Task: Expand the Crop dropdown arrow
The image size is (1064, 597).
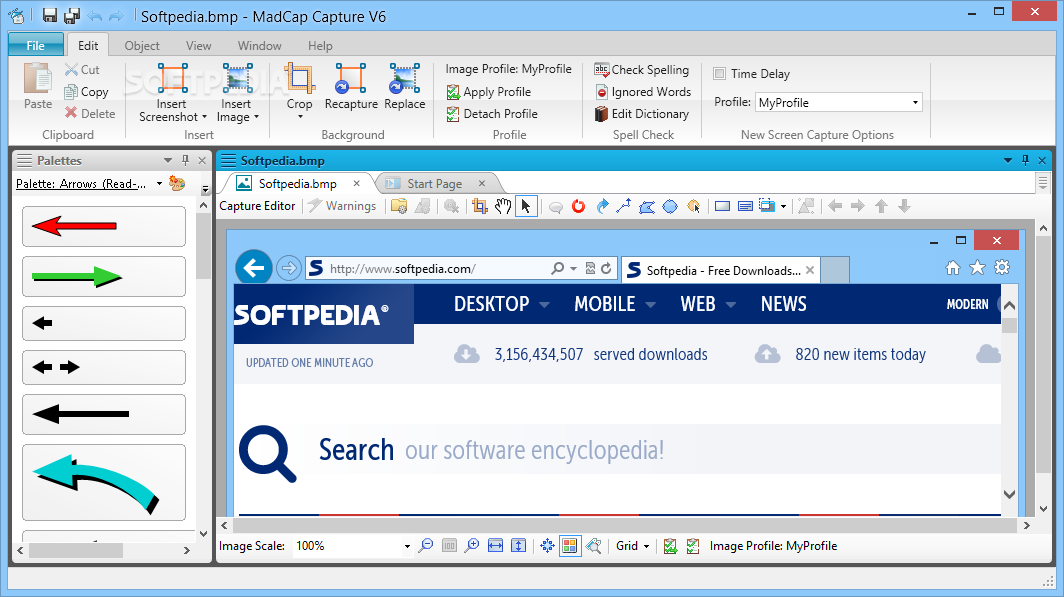Action: (x=299, y=117)
